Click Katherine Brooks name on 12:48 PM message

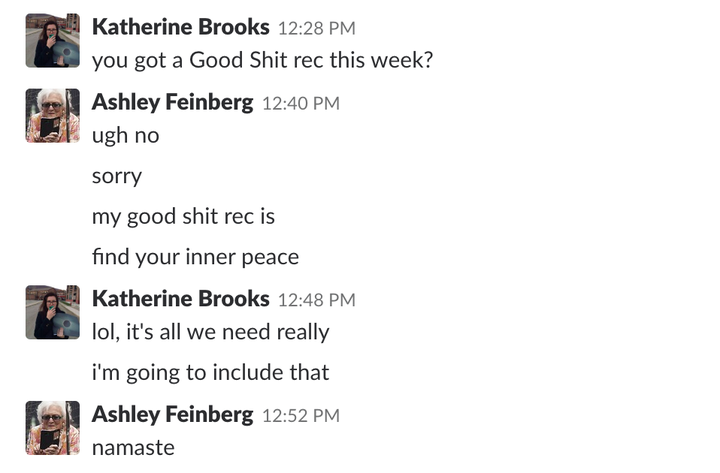[x=180, y=299]
